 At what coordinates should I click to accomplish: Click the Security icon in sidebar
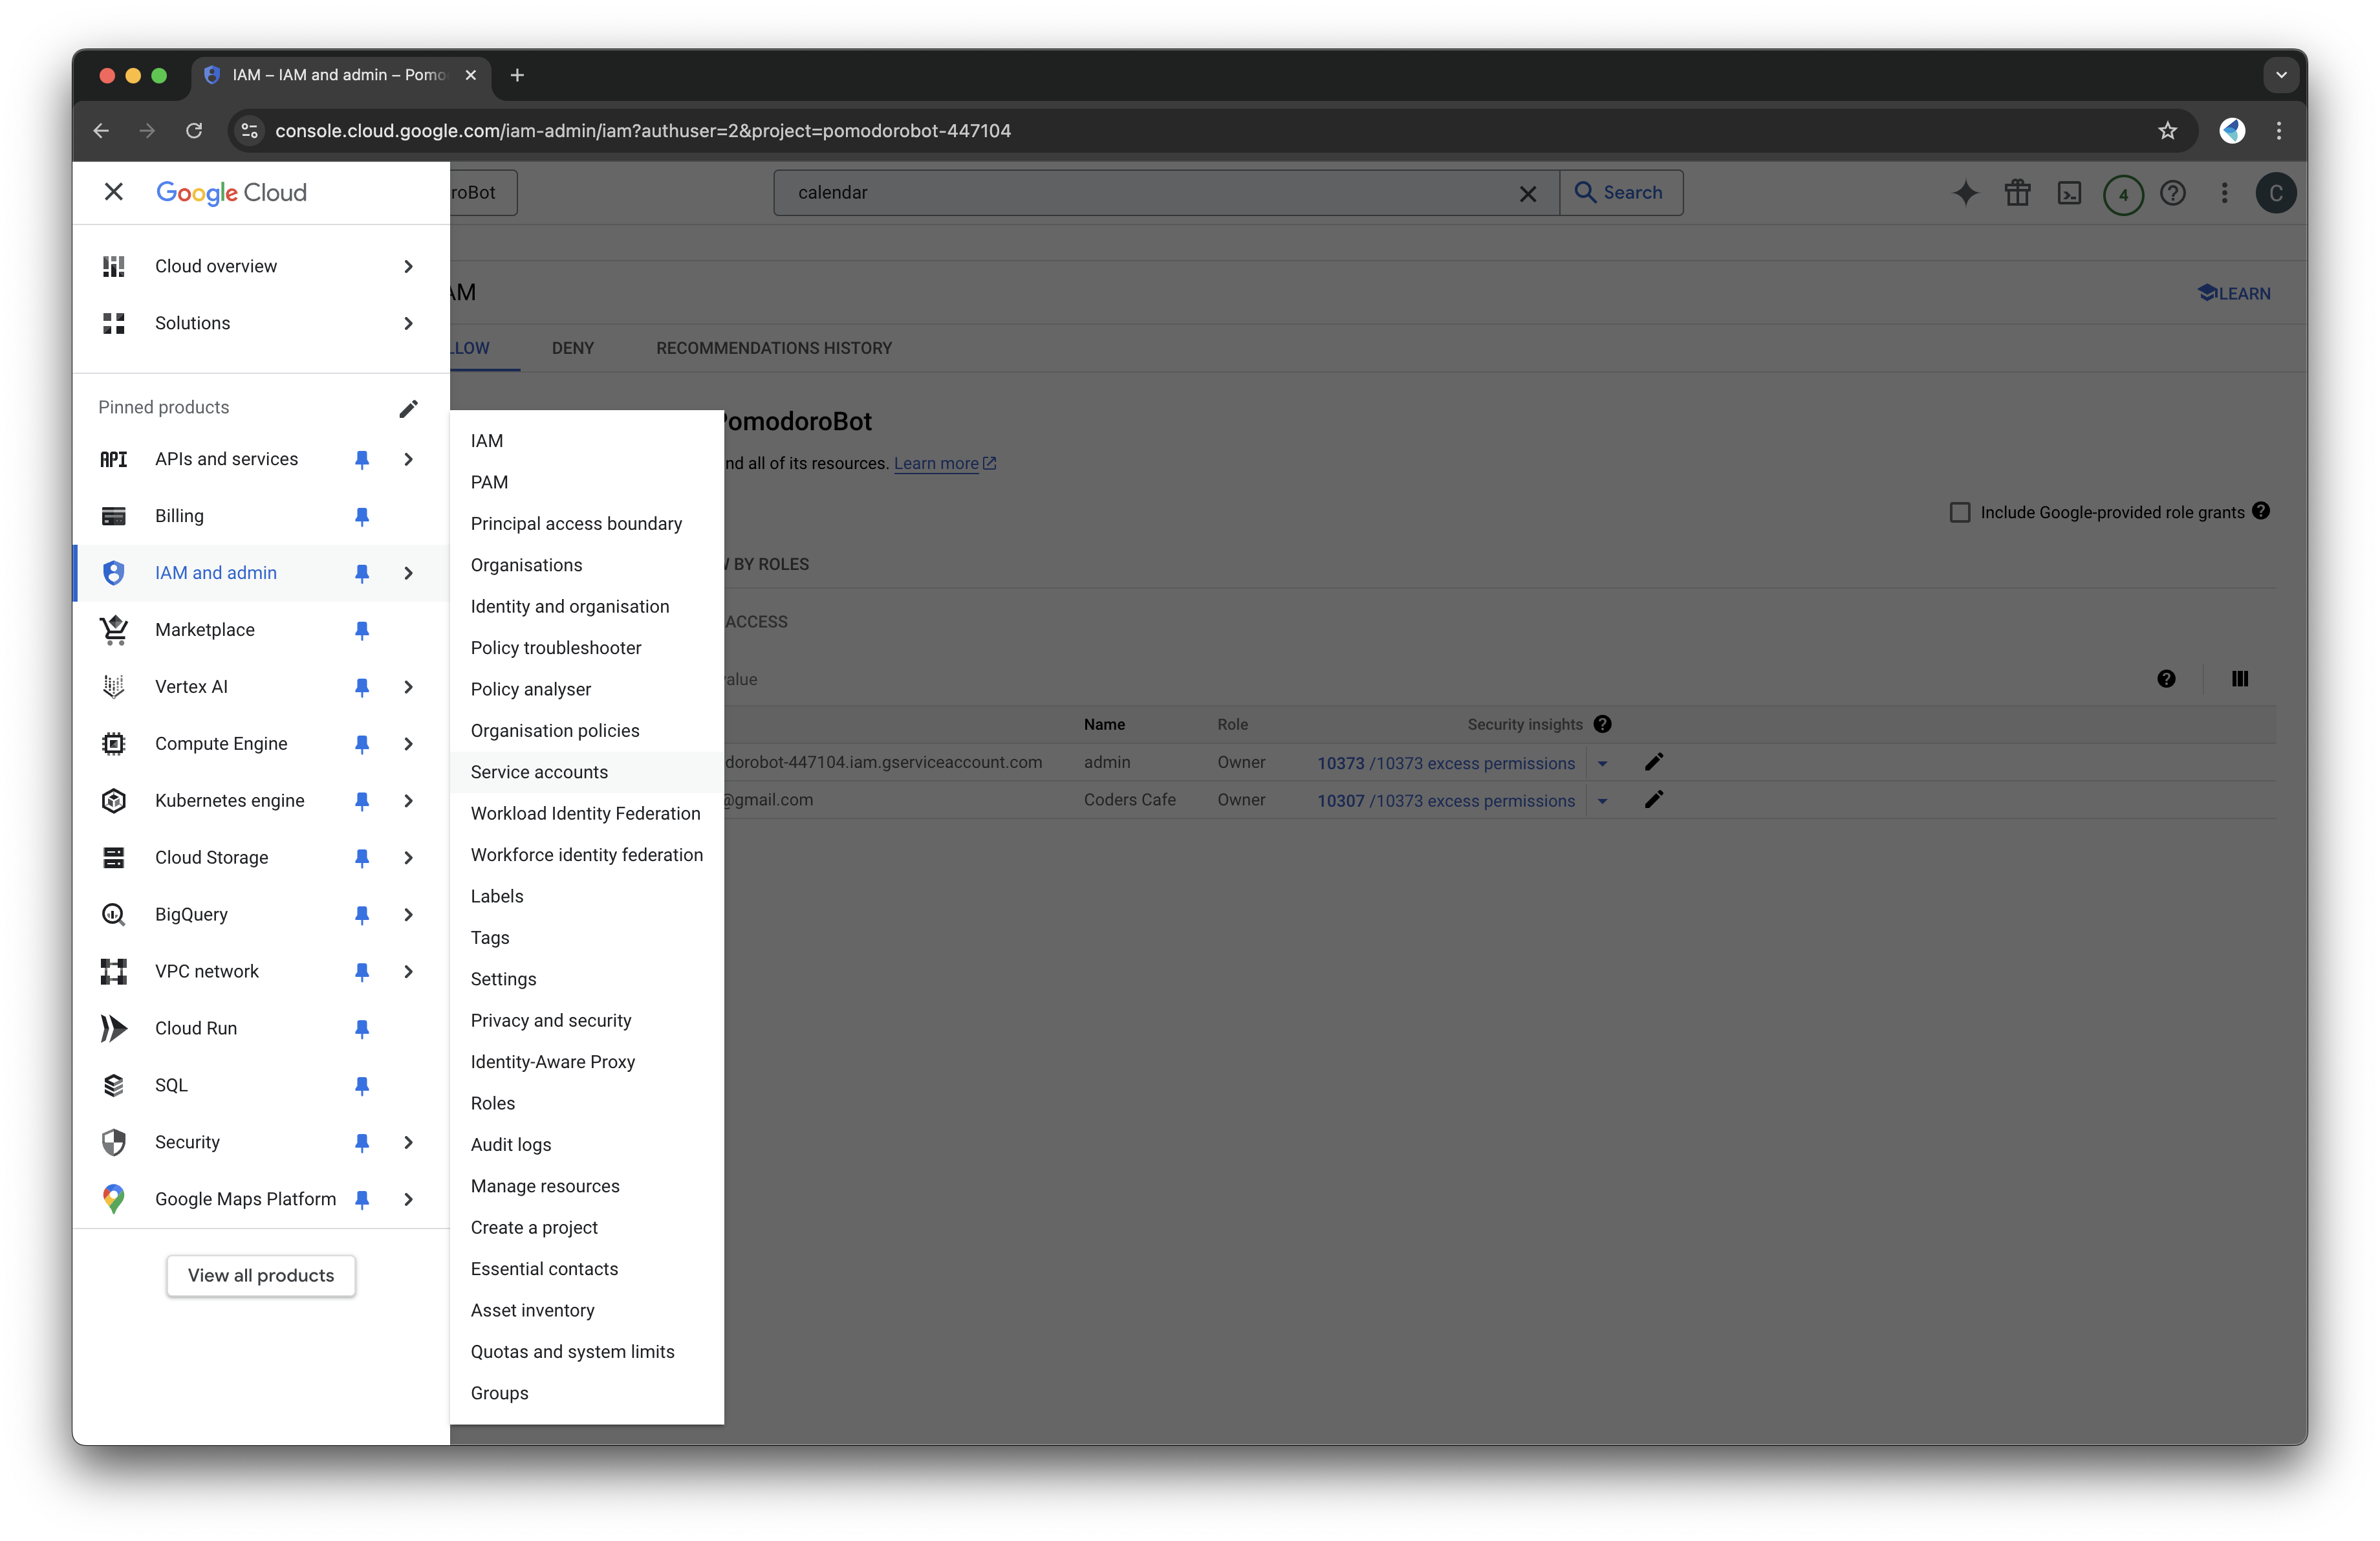(113, 1142)
